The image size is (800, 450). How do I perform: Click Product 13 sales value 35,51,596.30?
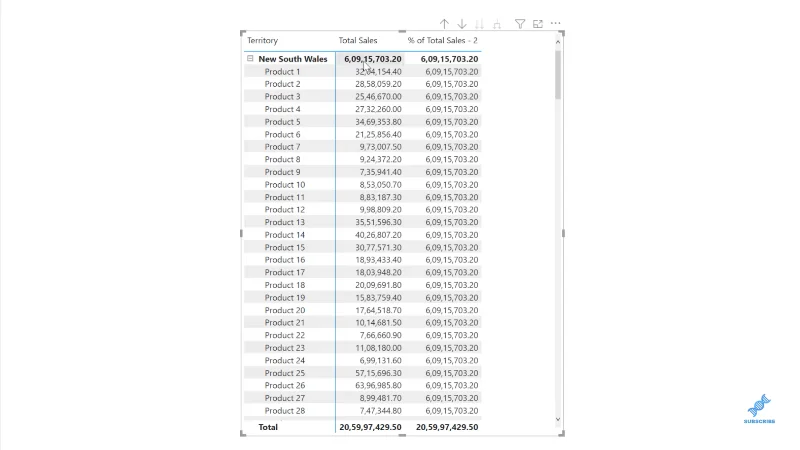point(378,222)
